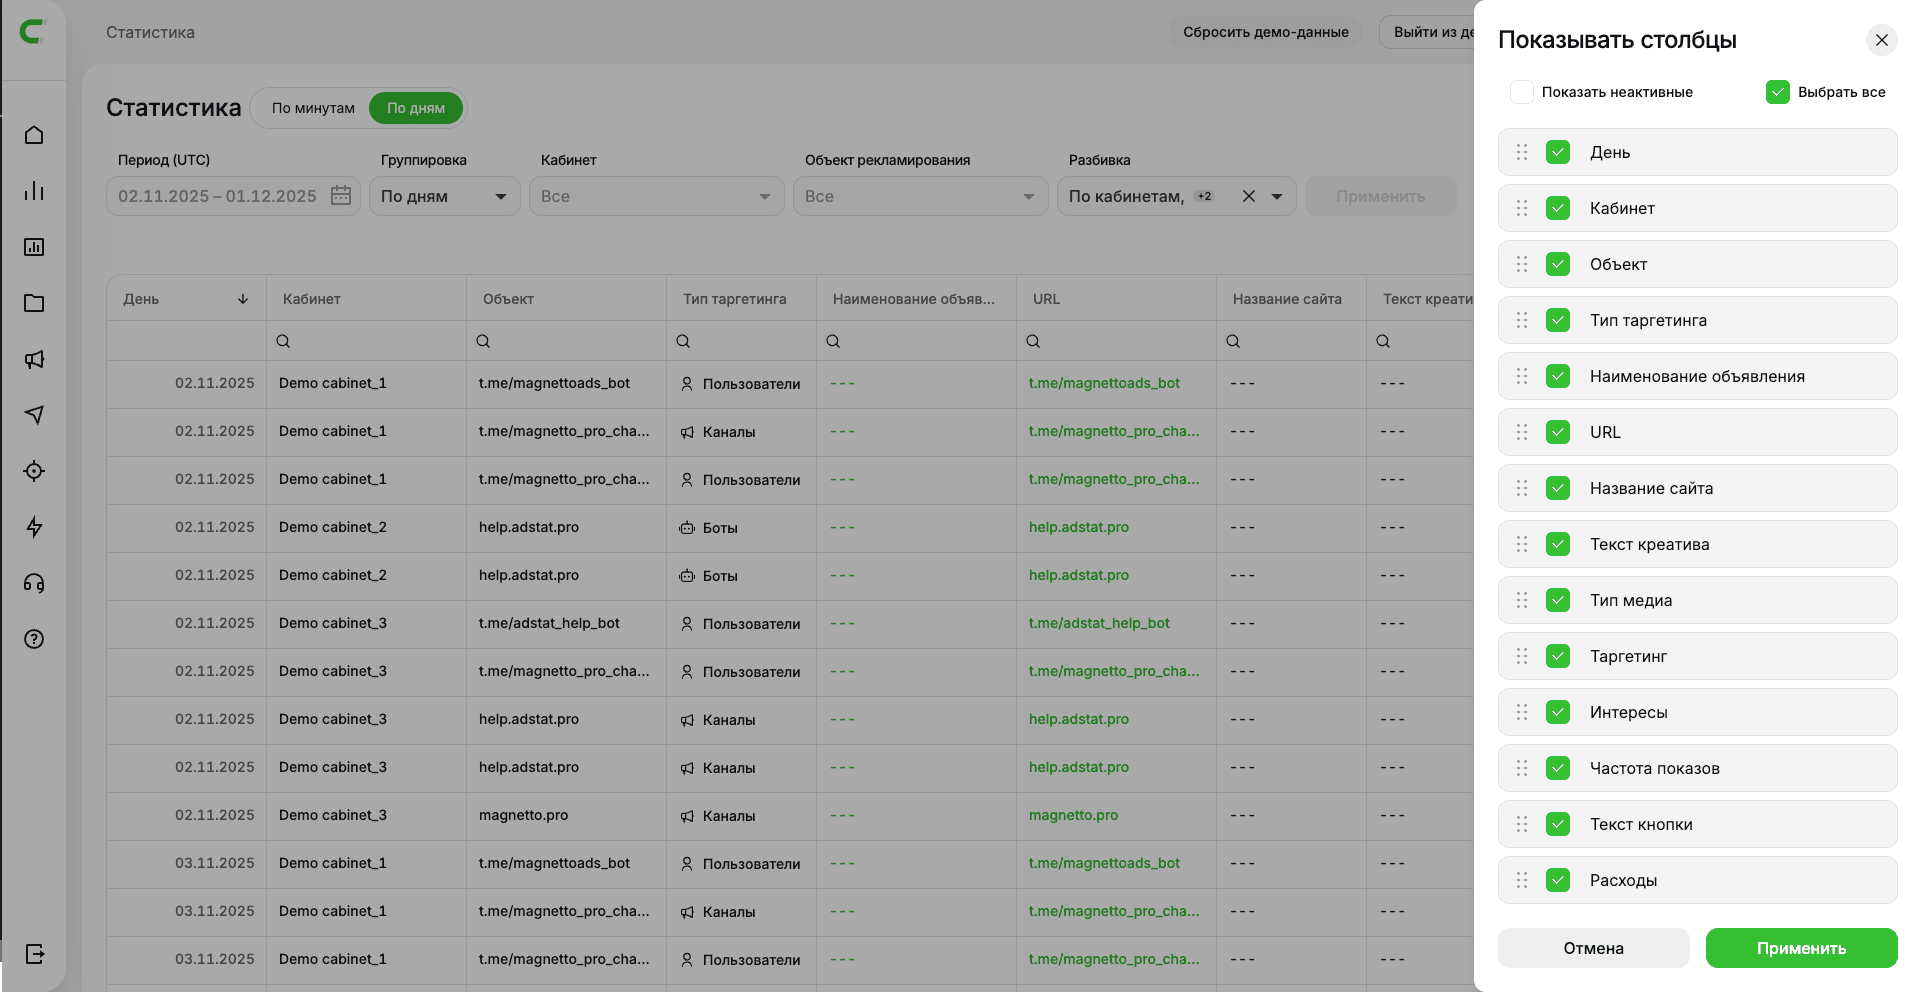Click the logout icon at the sidebar bottom

click(x=34, y=954)
